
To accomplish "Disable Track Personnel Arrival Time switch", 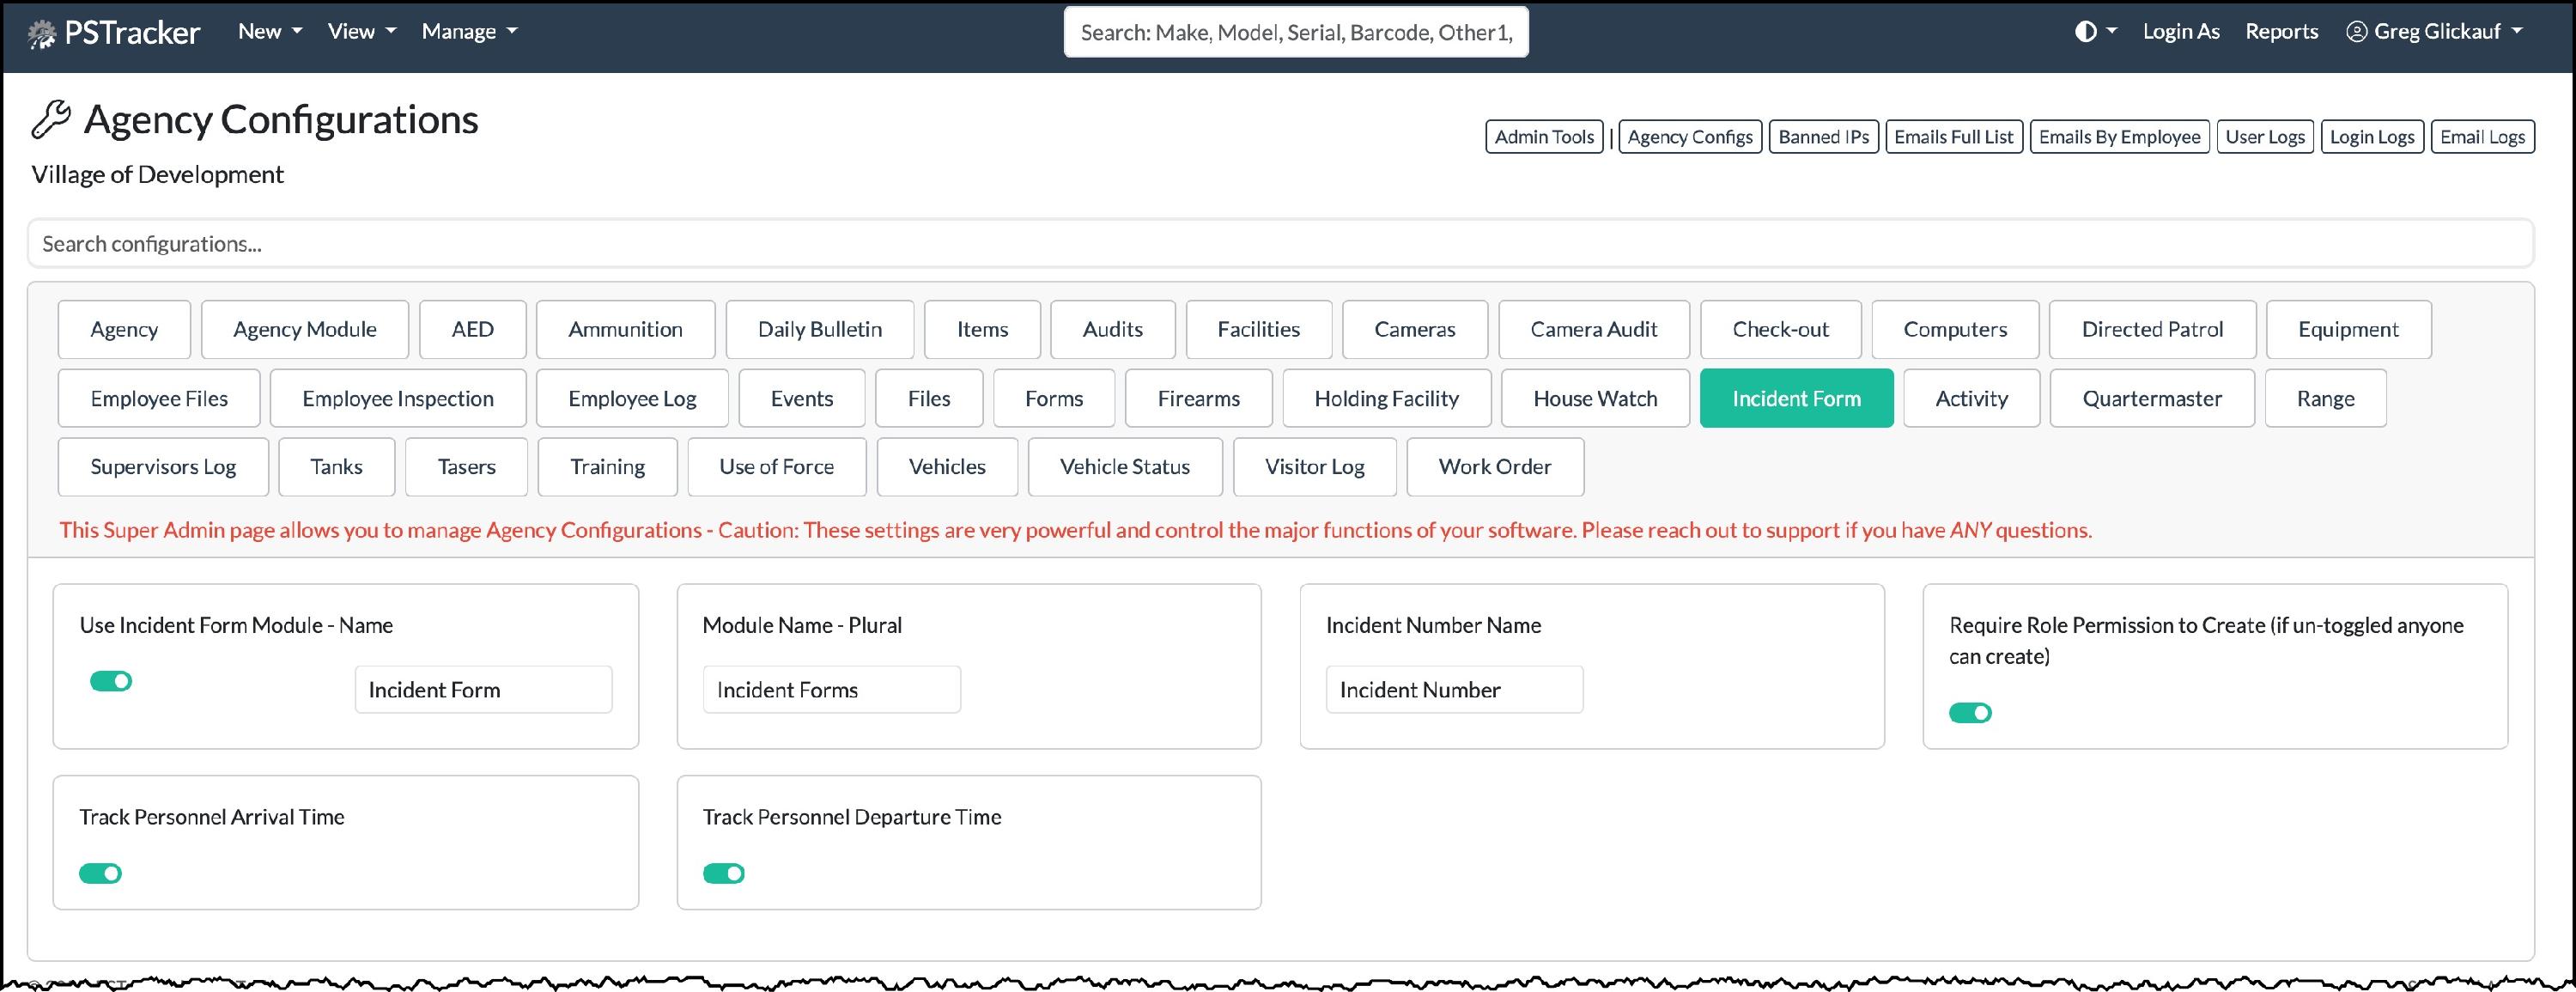I will point(100,874).
